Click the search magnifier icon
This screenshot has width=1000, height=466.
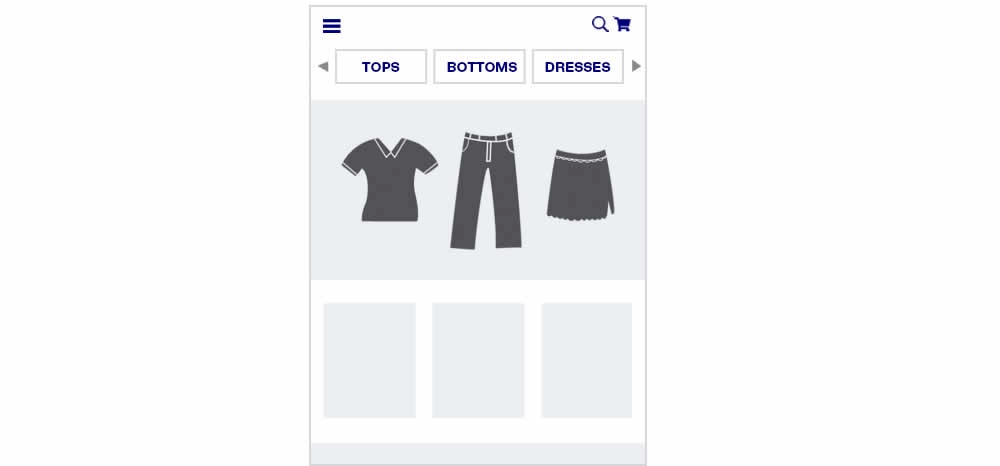(x=600, y=24)
